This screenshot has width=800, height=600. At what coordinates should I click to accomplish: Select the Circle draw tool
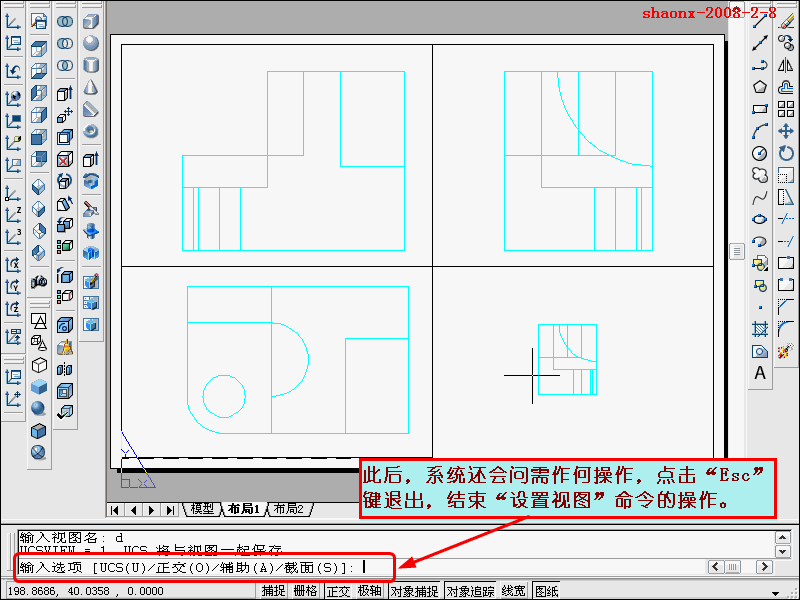760,153
